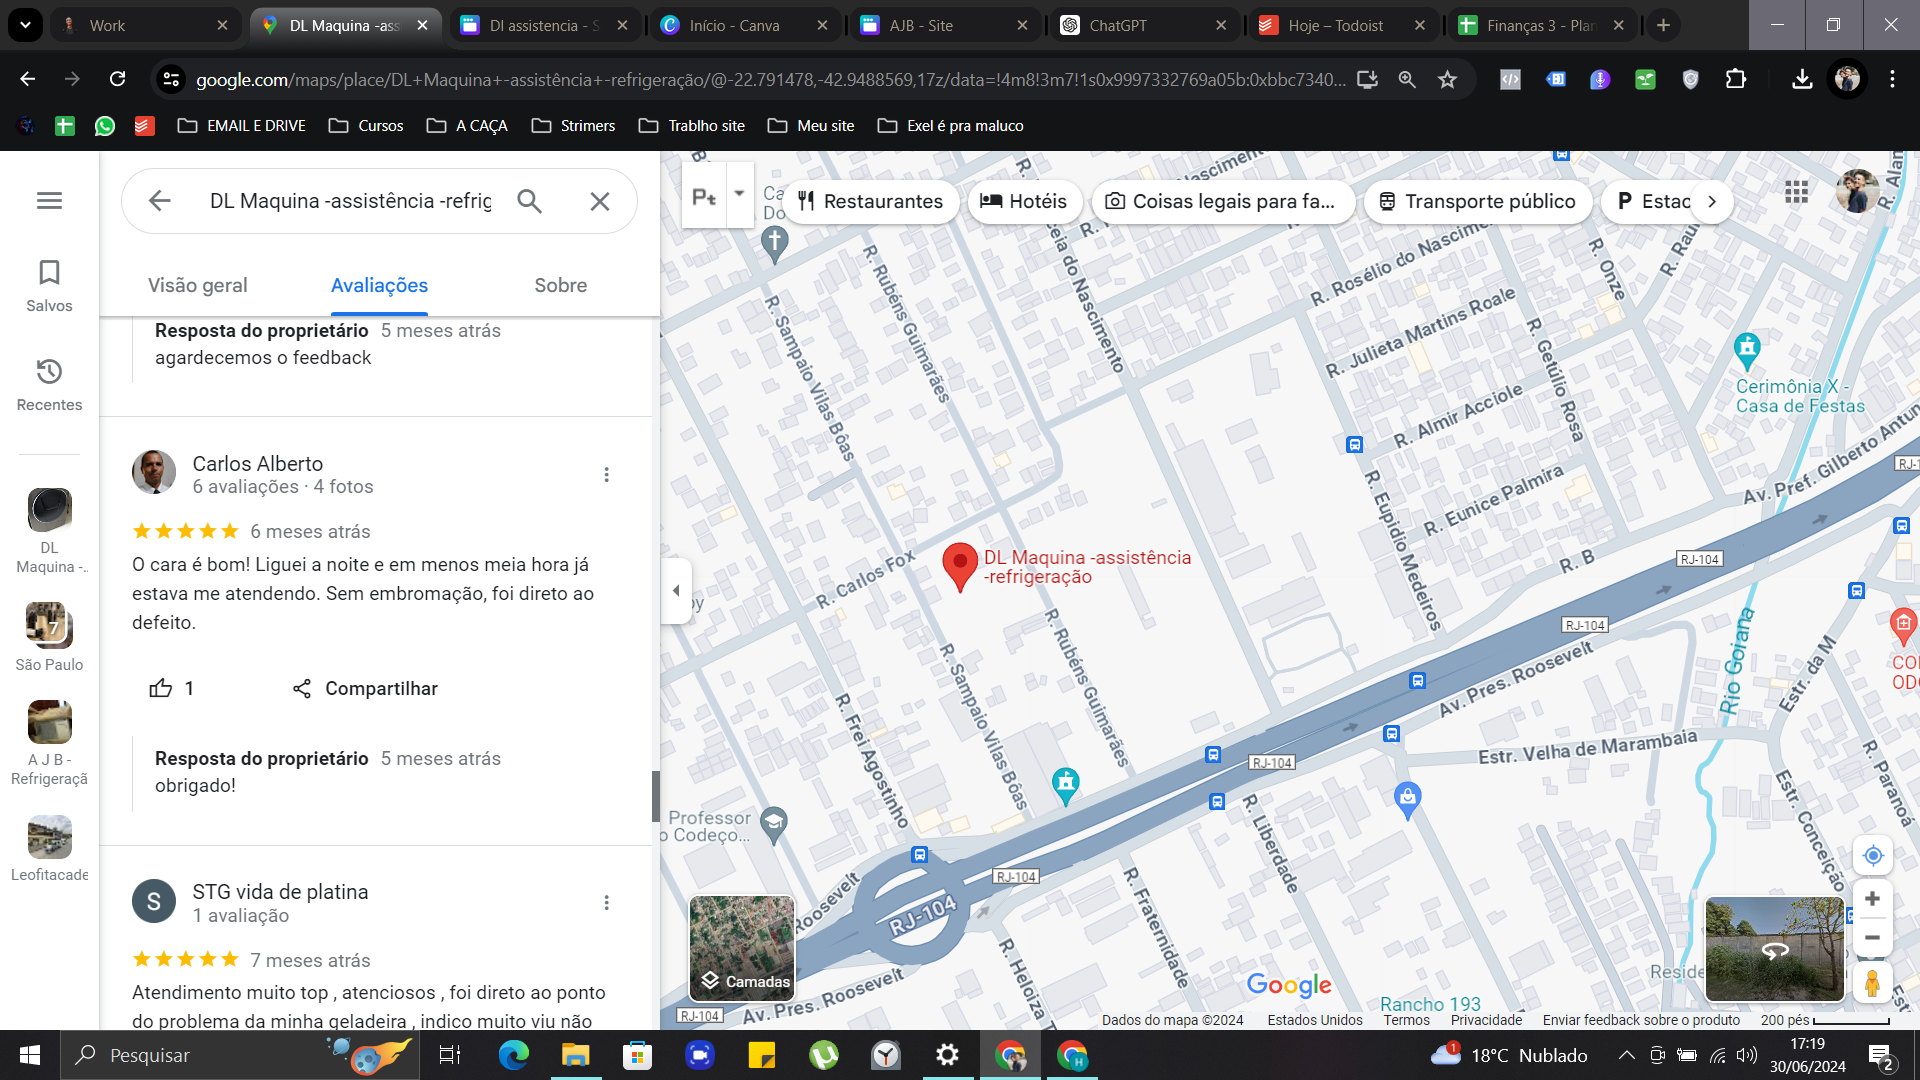
Task: Open the Chrome downloads icon
Action: [1802, 79]
